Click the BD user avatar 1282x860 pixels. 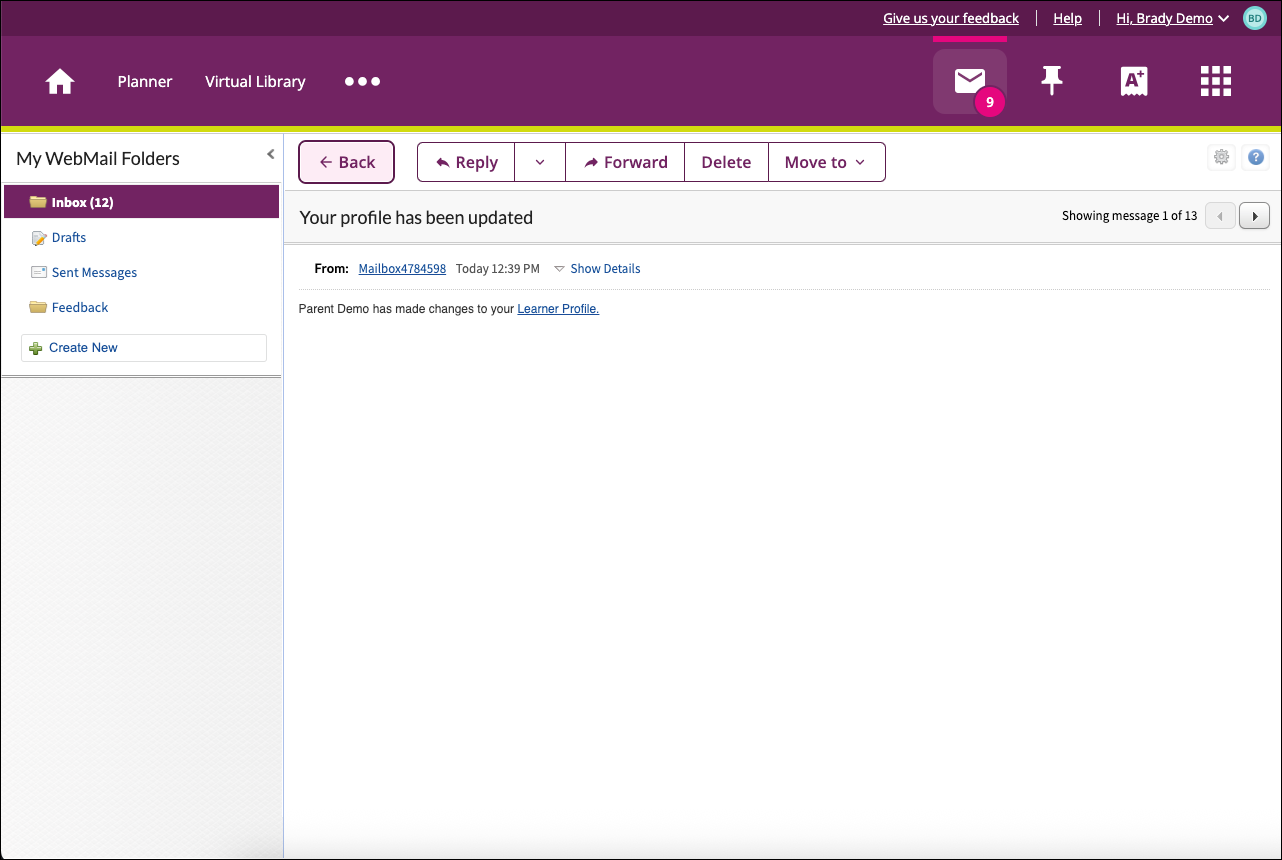tap(1254, 18)
